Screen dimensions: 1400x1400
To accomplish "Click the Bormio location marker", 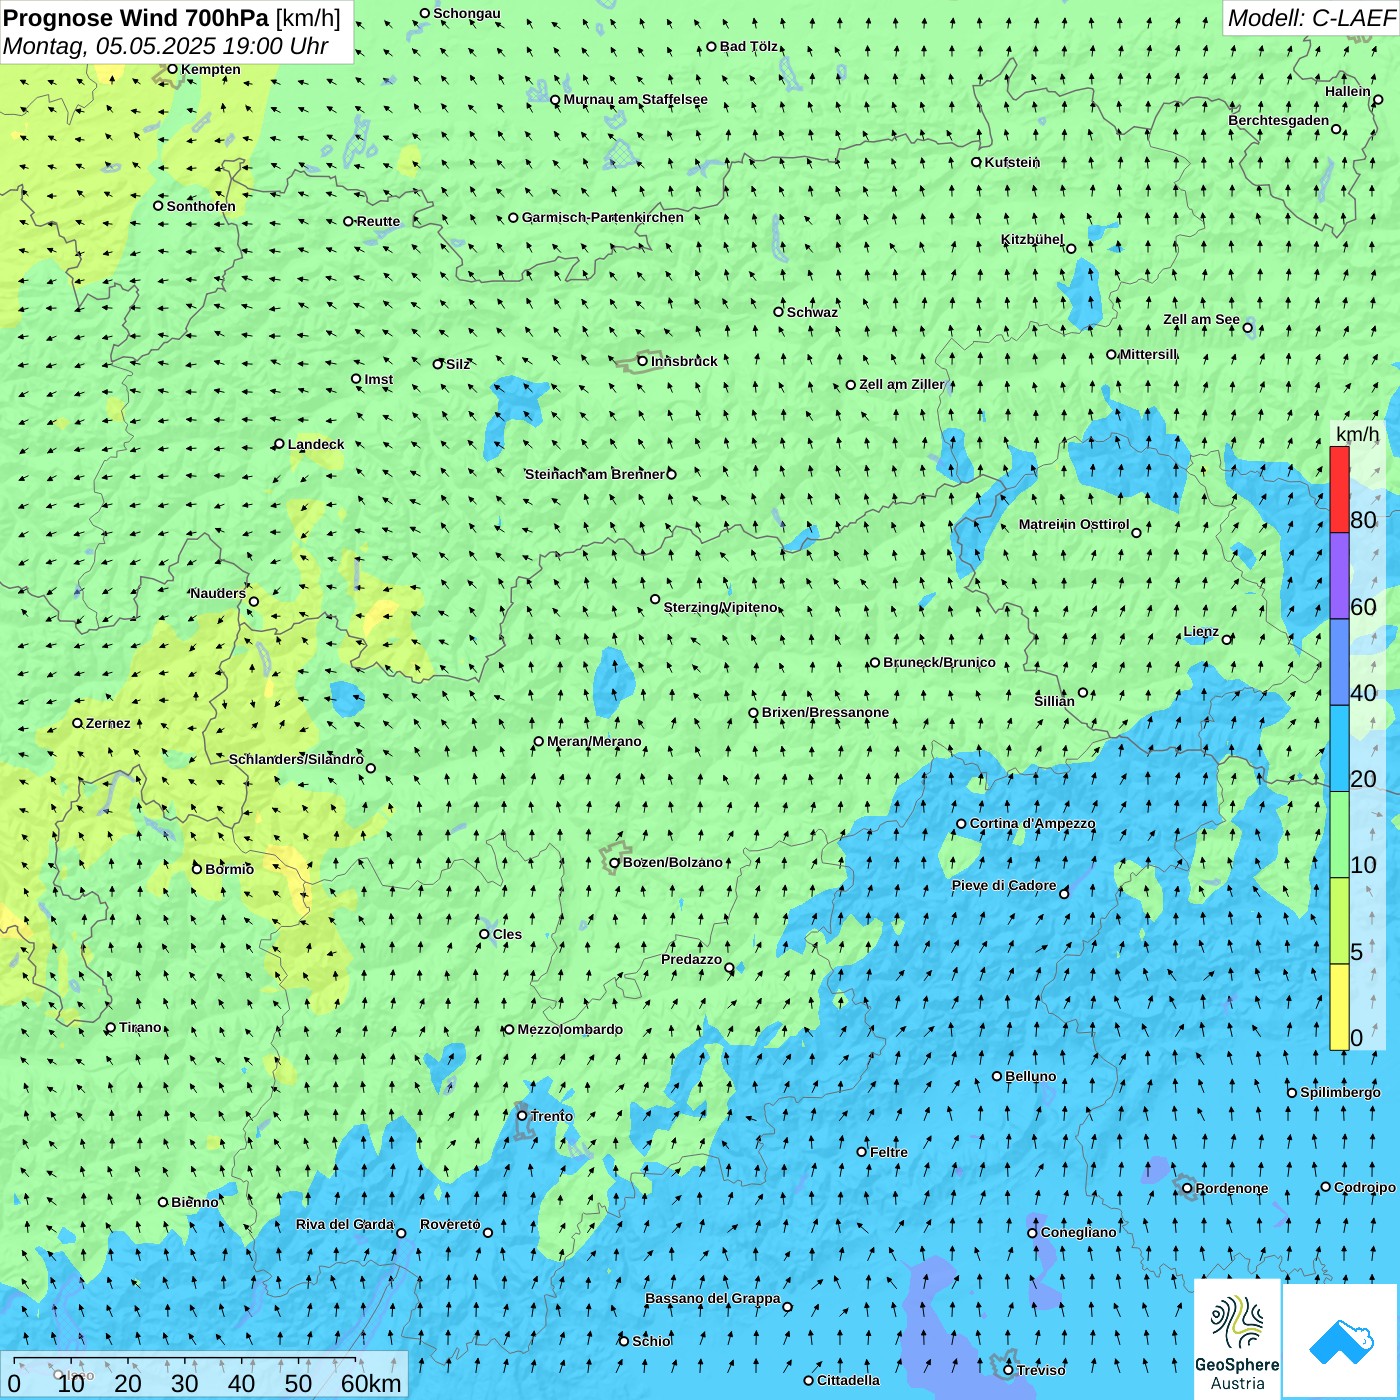I will tap(196, 869).
